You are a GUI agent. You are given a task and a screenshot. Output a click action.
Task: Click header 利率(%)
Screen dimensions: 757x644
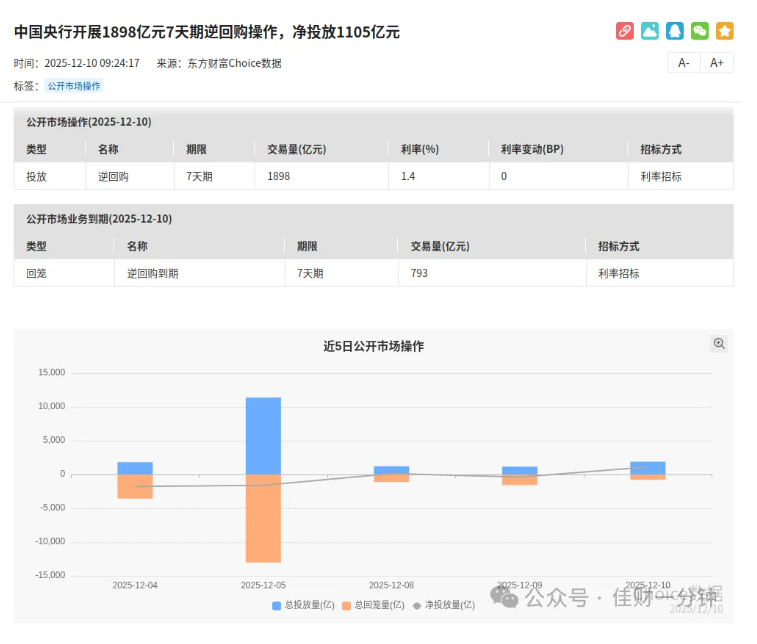coord(420,150)
